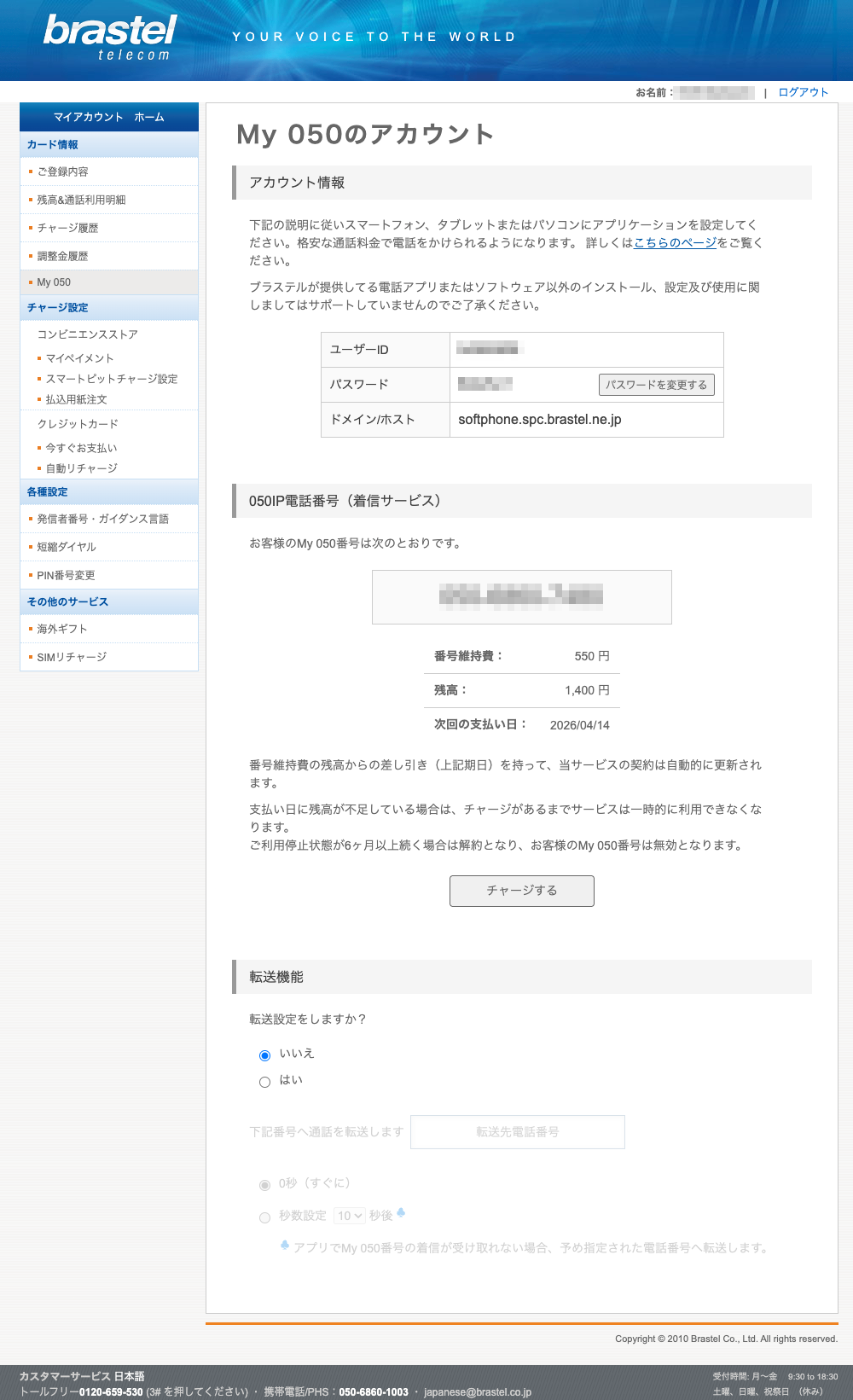Click the 転送先電話番号 input field
The height and width of the screenshot is (1400, 853).
coord(517,1131)
